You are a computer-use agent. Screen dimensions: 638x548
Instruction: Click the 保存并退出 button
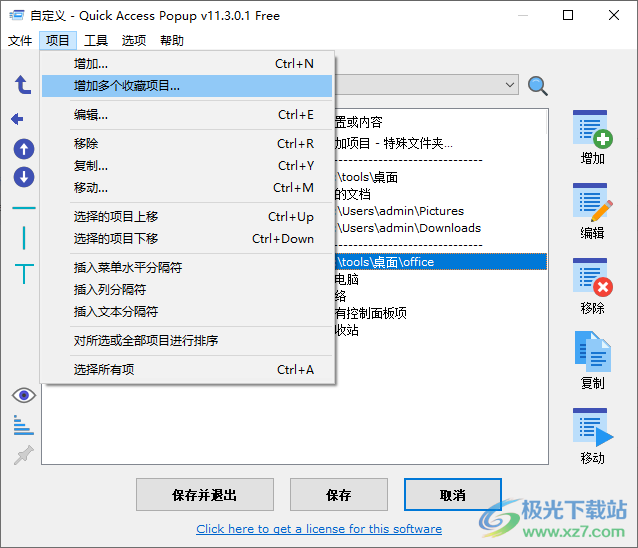coord(205,495)
